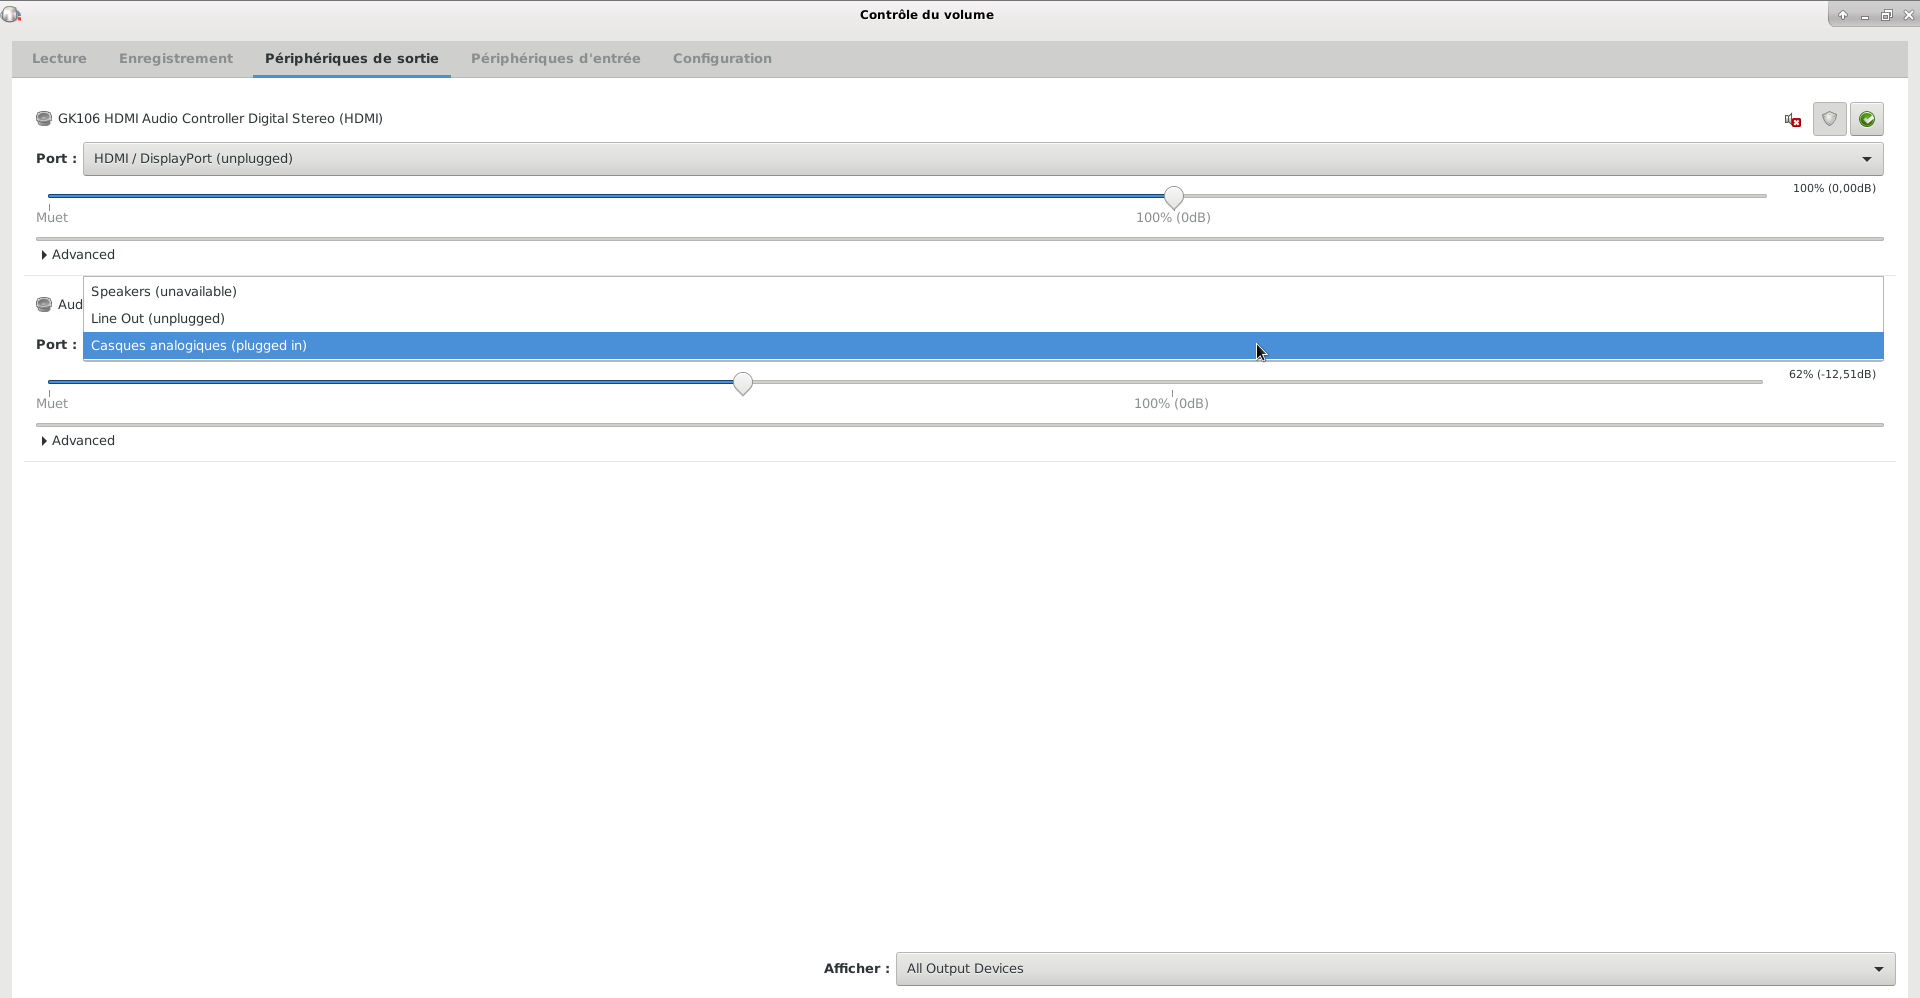
Task: Select Casques analogiques (plugged in) option
Action: click(x=983, y=345)
